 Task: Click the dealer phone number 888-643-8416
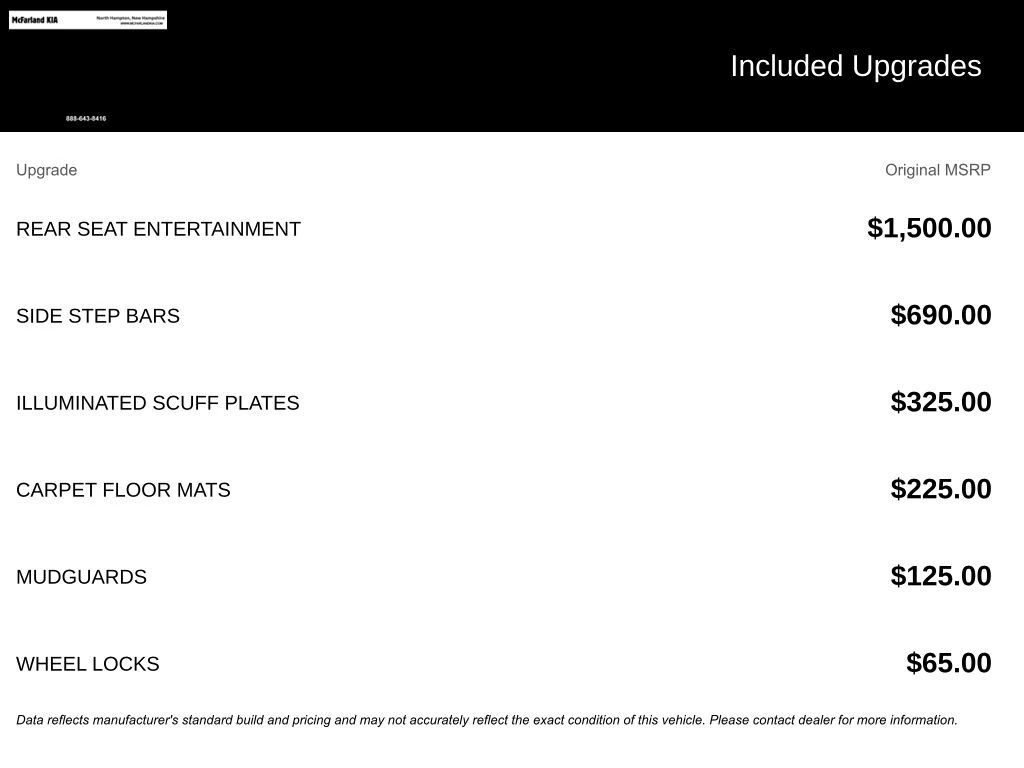pos(86,119)
